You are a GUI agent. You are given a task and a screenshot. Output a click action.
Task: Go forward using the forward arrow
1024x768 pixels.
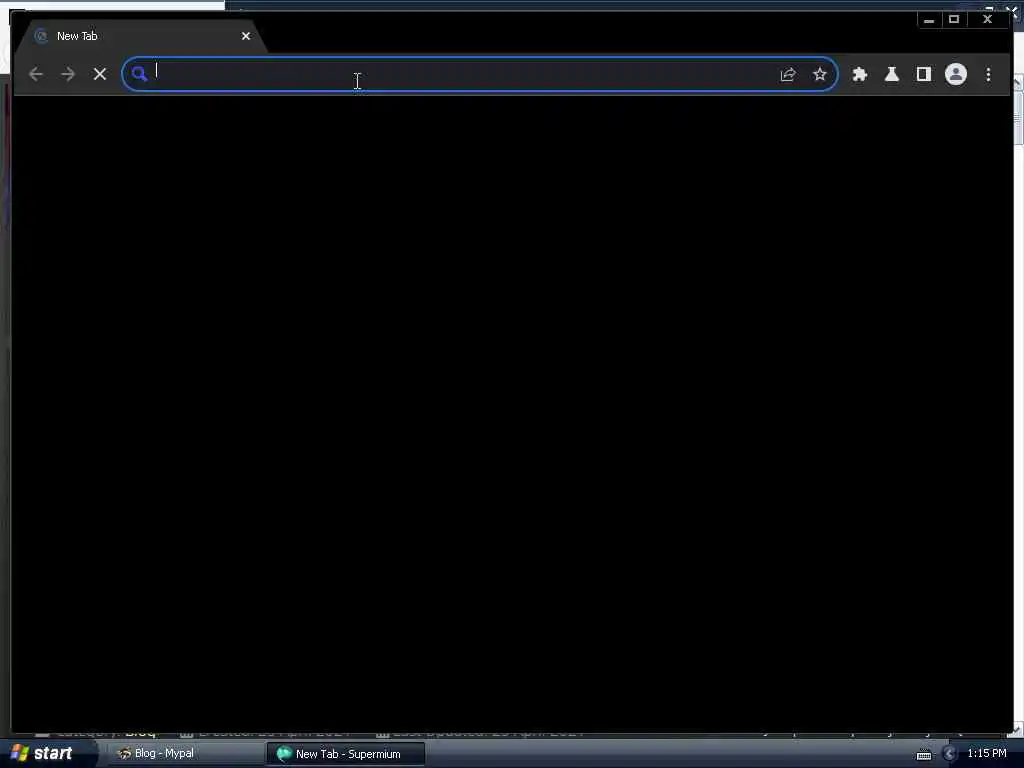point(68,74)
